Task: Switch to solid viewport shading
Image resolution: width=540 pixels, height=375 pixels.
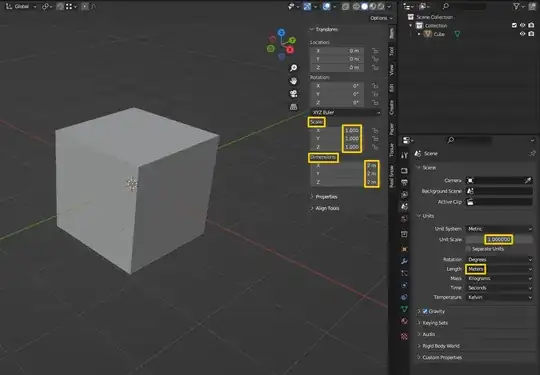Action: coord(364,6)
